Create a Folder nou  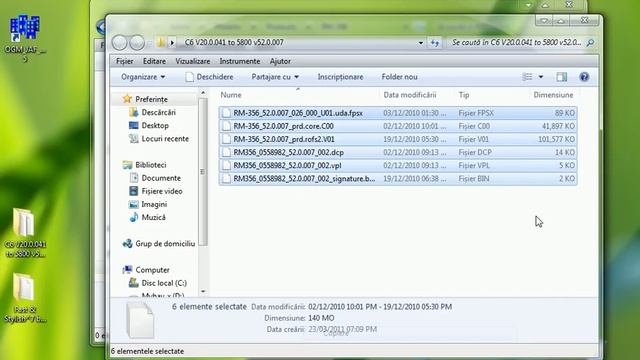tap(400, 77)
